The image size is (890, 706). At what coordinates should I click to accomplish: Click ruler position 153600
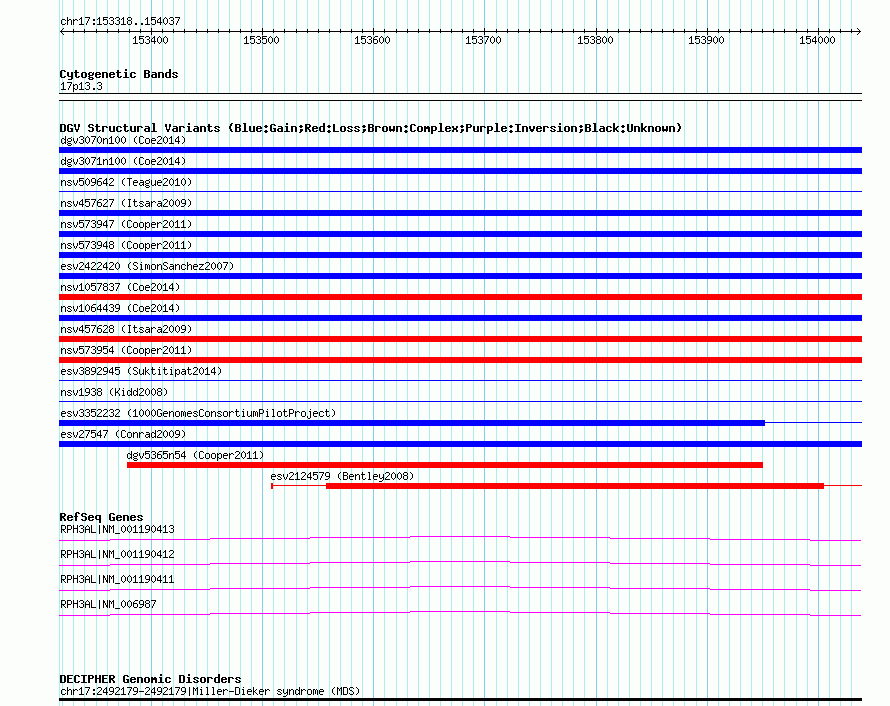click(372, 40)
